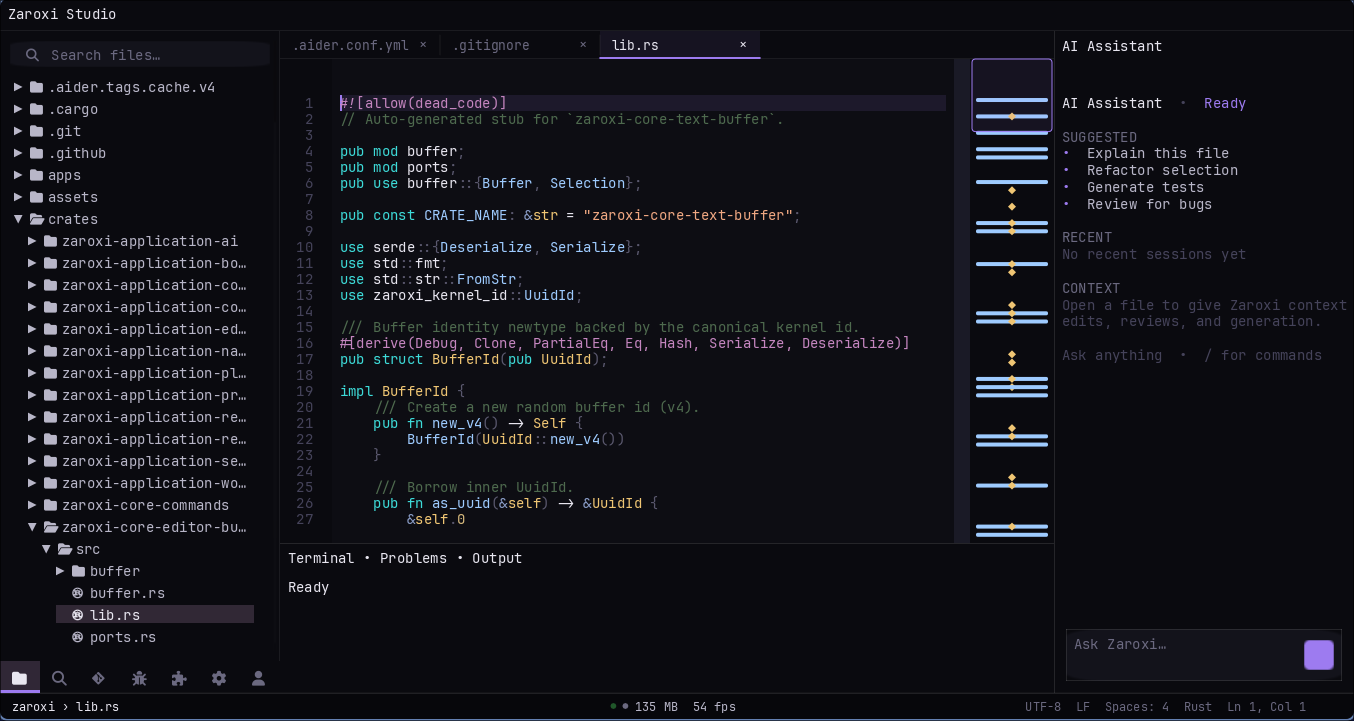Click the 54 fps readout
Viewport: 1354px width, 721px height.
(714, 707)
